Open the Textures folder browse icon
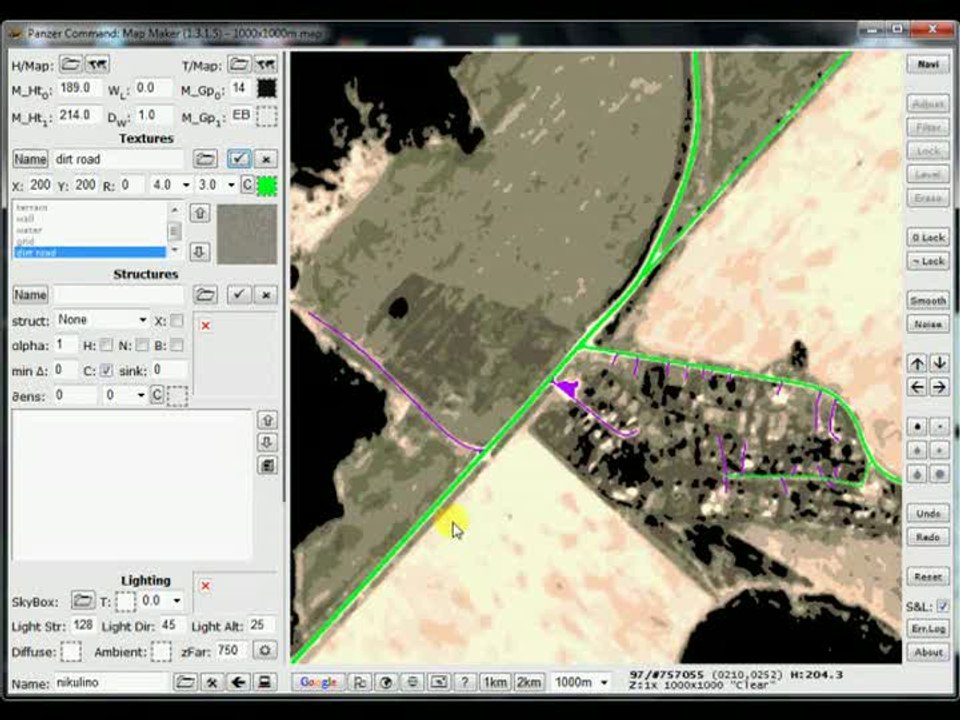960x720 pixels. (x=205, y=159)
